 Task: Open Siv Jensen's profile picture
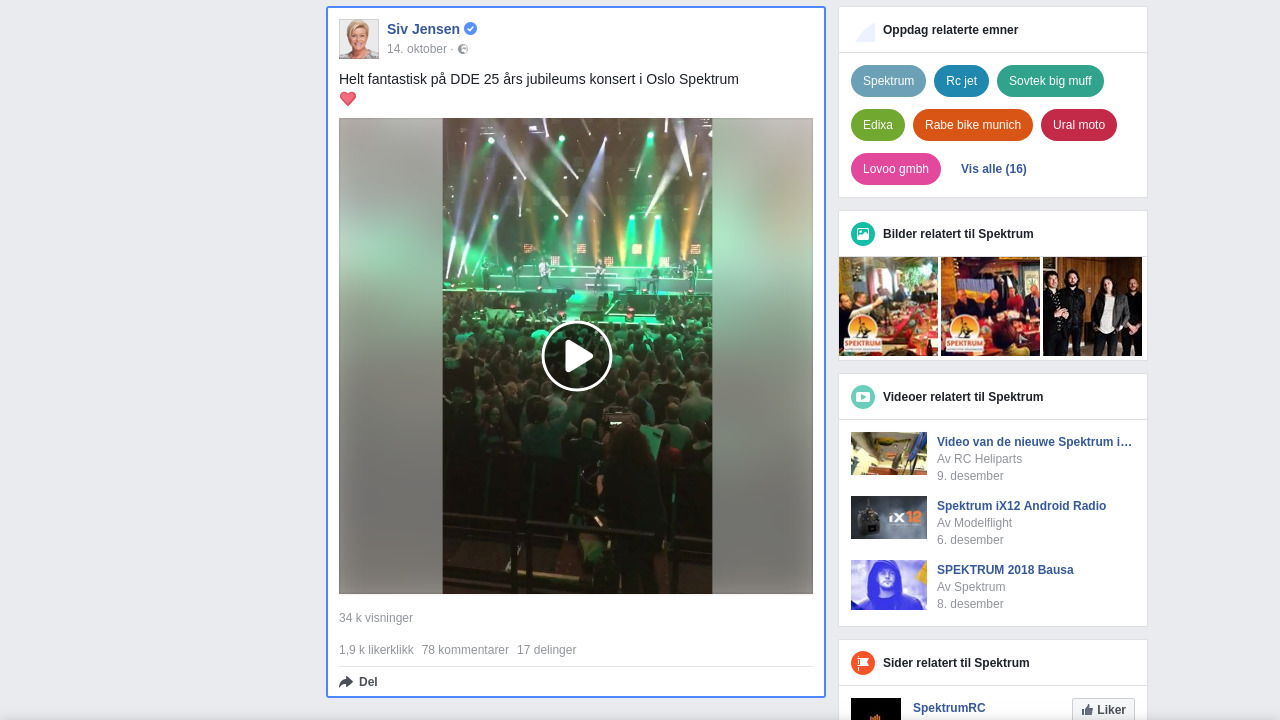pyautogui.click(x=359, y=39)
